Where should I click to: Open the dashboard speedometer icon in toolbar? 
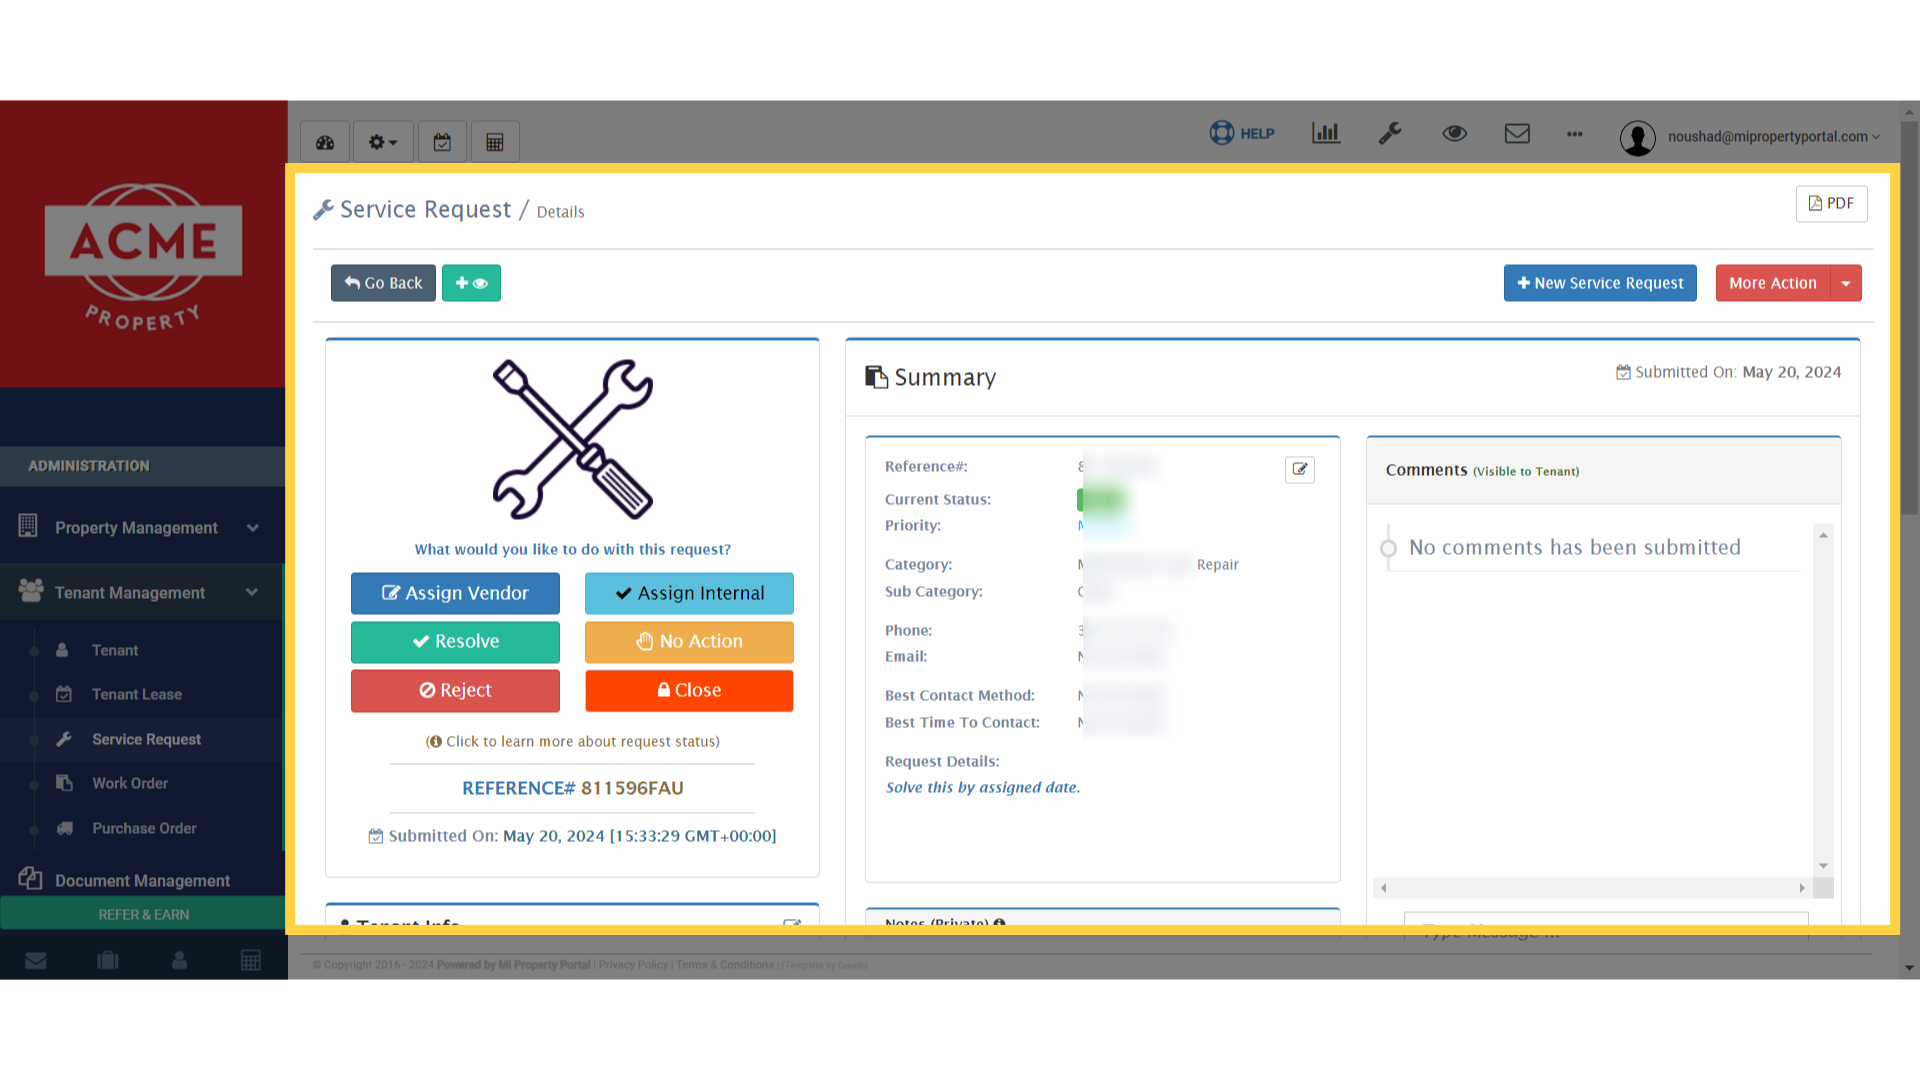[x=324, y=141]
